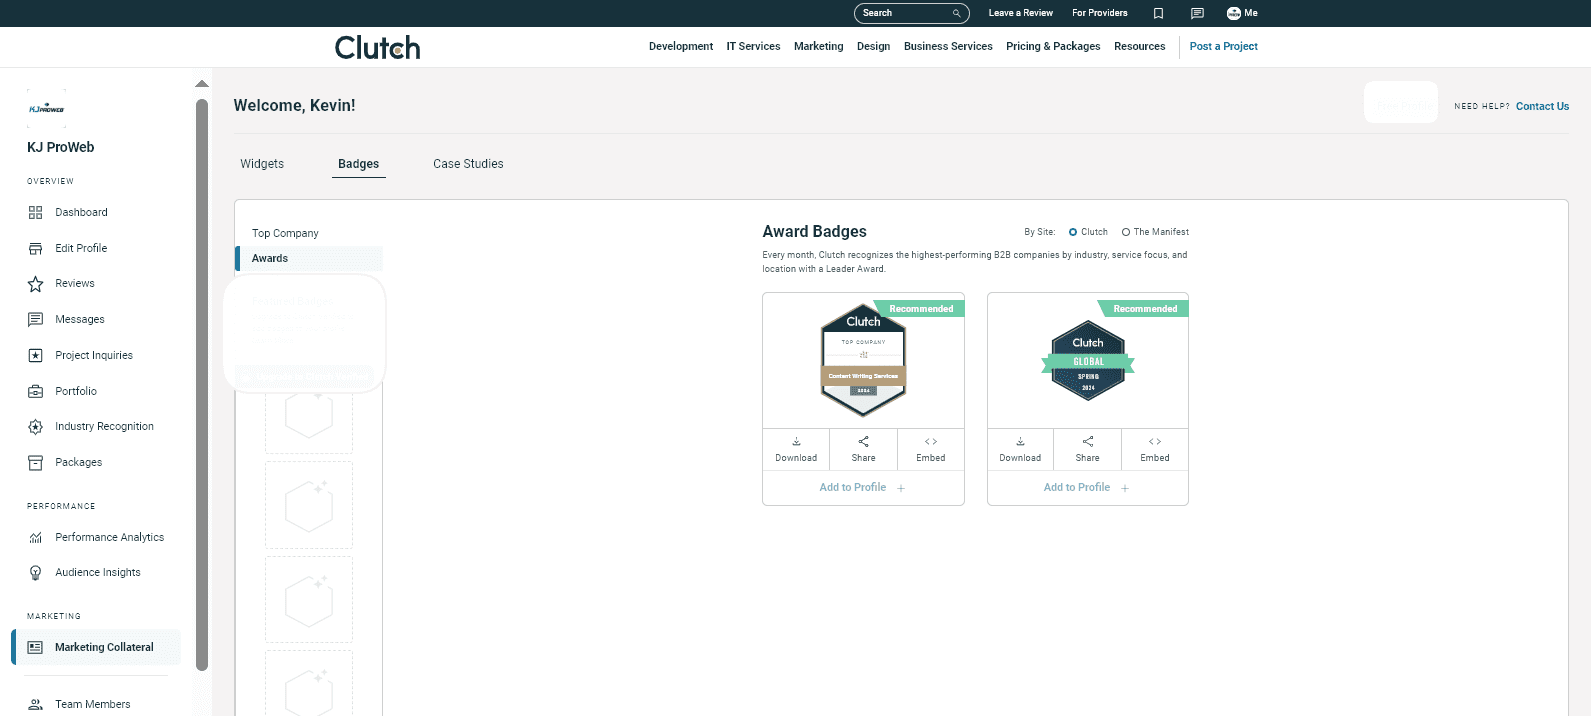Click Post a Project link

click(1223, 46)
